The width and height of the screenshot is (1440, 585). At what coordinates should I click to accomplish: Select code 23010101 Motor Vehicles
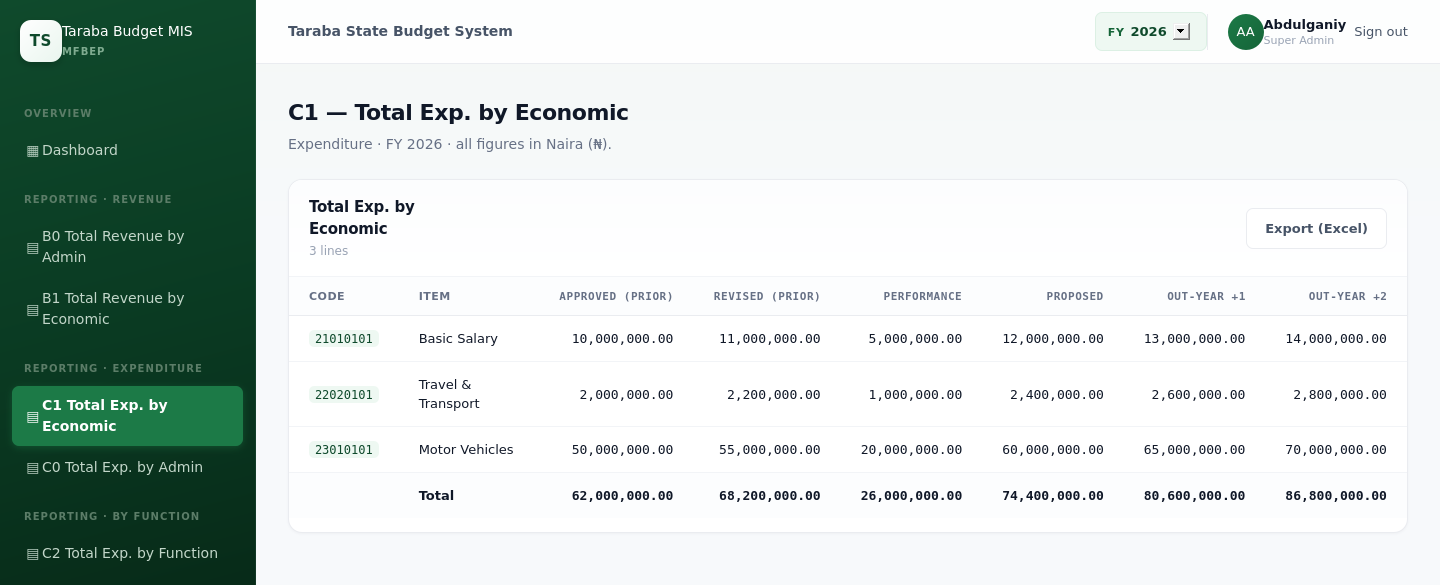click(344, 450)
